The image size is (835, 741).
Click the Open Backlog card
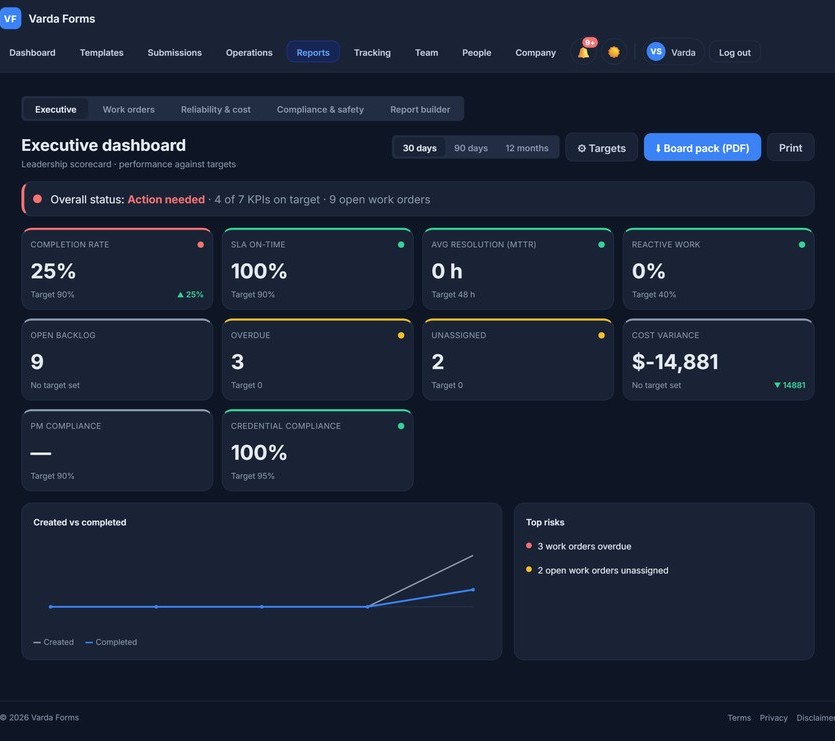117,360
